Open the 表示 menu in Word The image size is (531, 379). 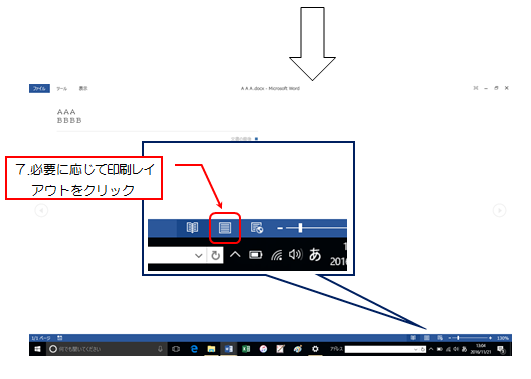click(x=83, y=88)
